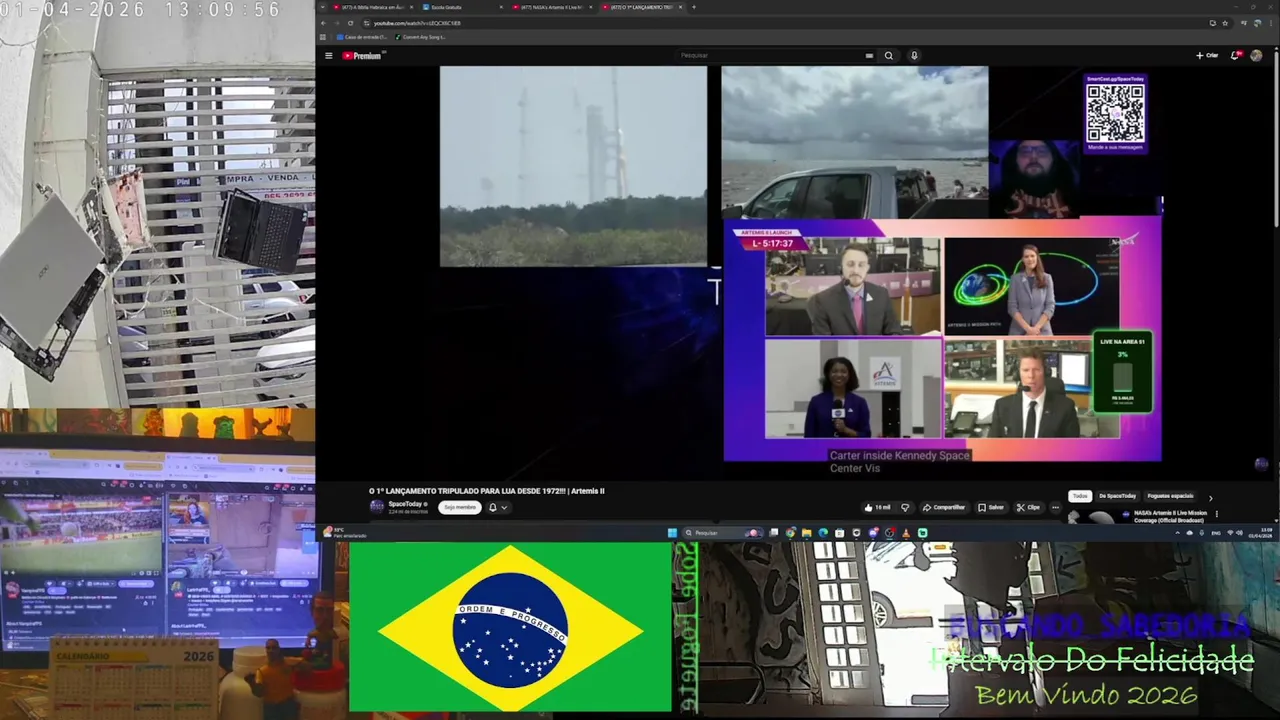Open VLC cone icon on the taskbar
This screenshot has width=1280, height=720.
[906, 533]
